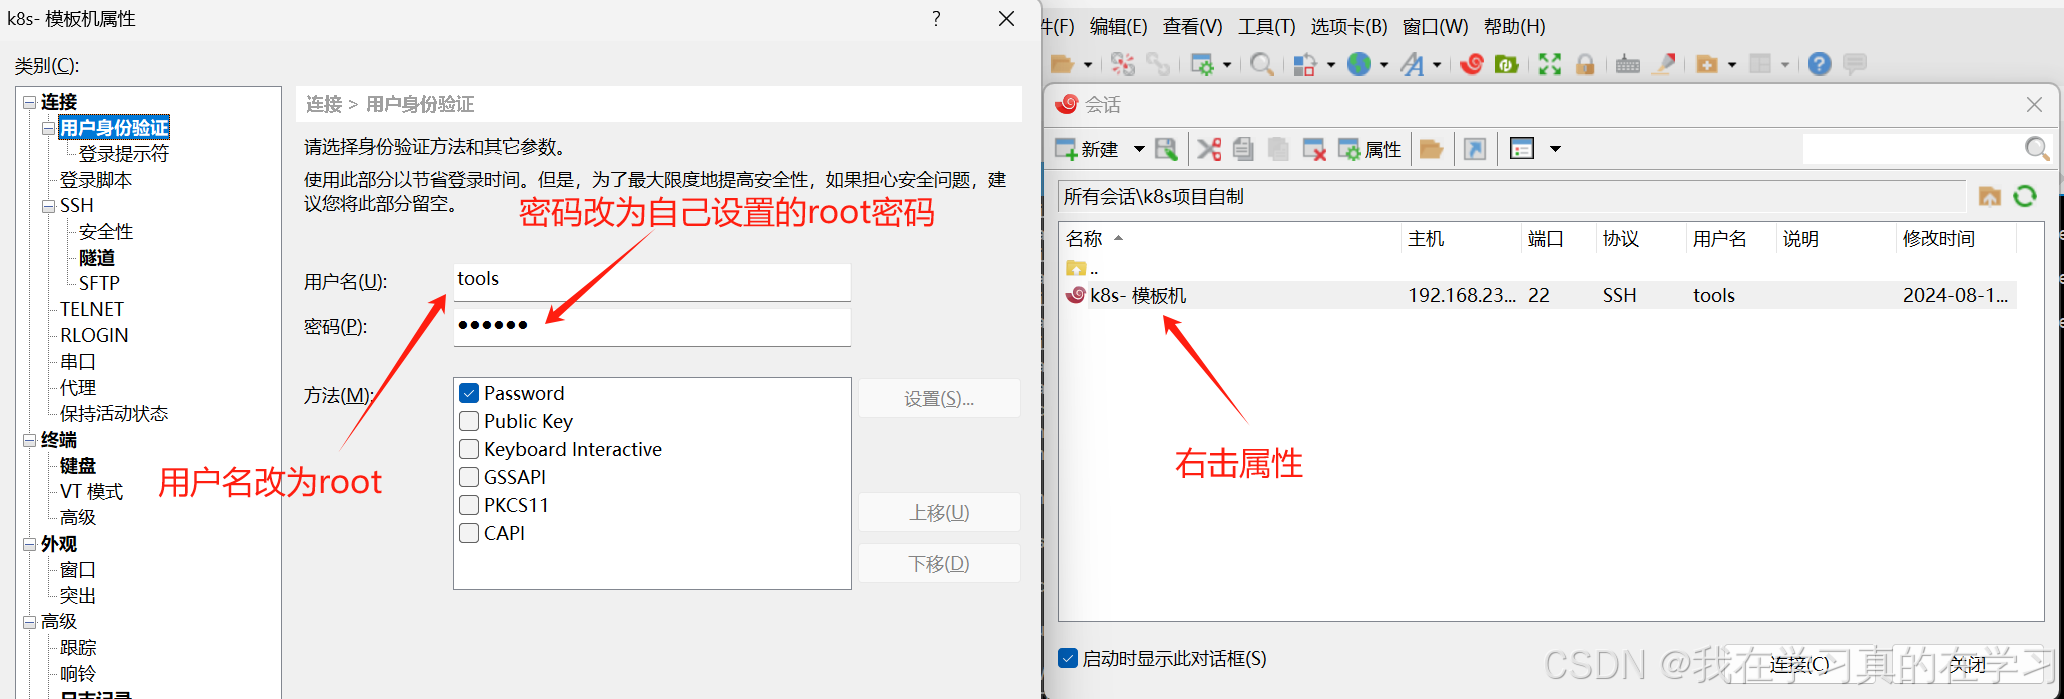
Task: Click the 密码(P) password field
Action: coord(652,327)
